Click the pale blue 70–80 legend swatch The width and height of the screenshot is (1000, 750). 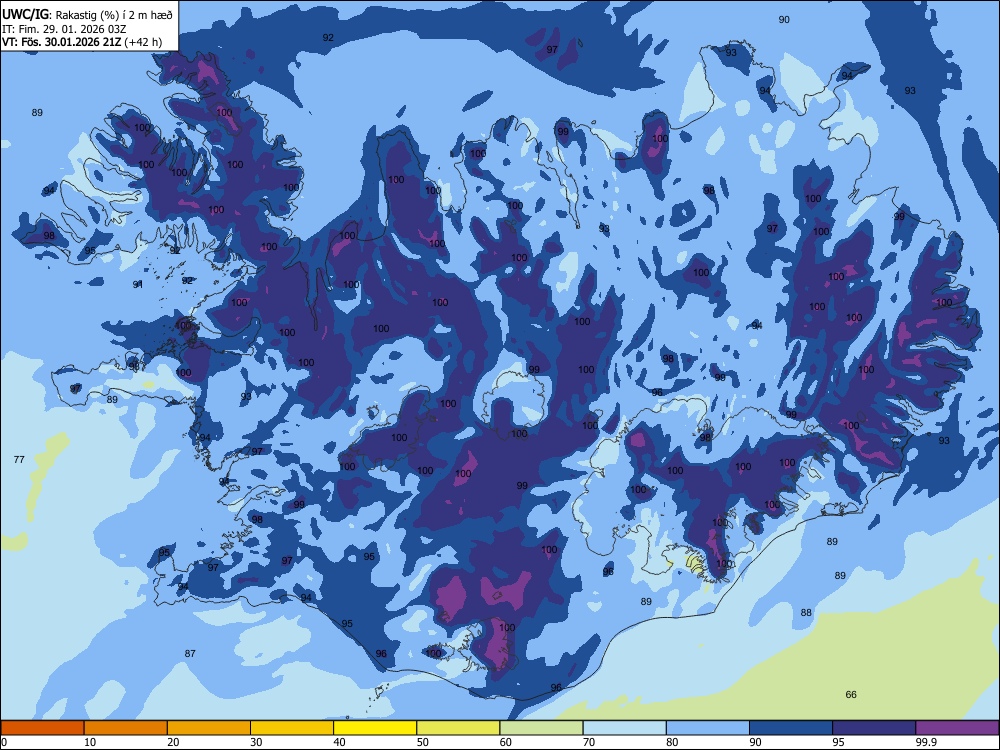[x=624, y=728]
